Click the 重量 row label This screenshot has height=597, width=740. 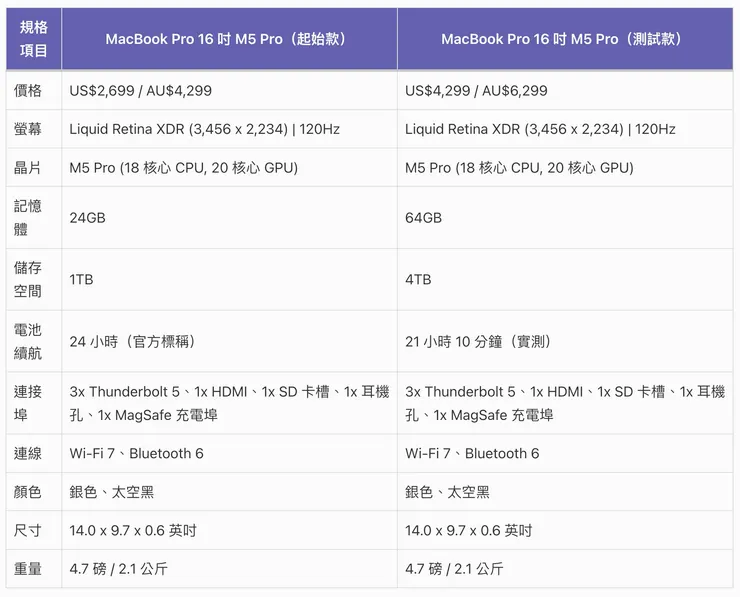(x=29, y=569)
